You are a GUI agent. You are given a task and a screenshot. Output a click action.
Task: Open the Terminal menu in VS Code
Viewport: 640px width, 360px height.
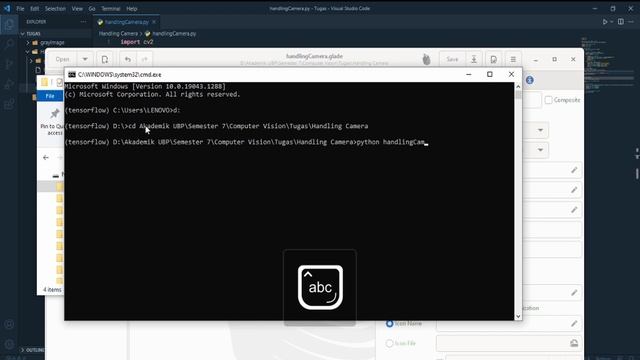pyautogui.click(x=111, y=9)
